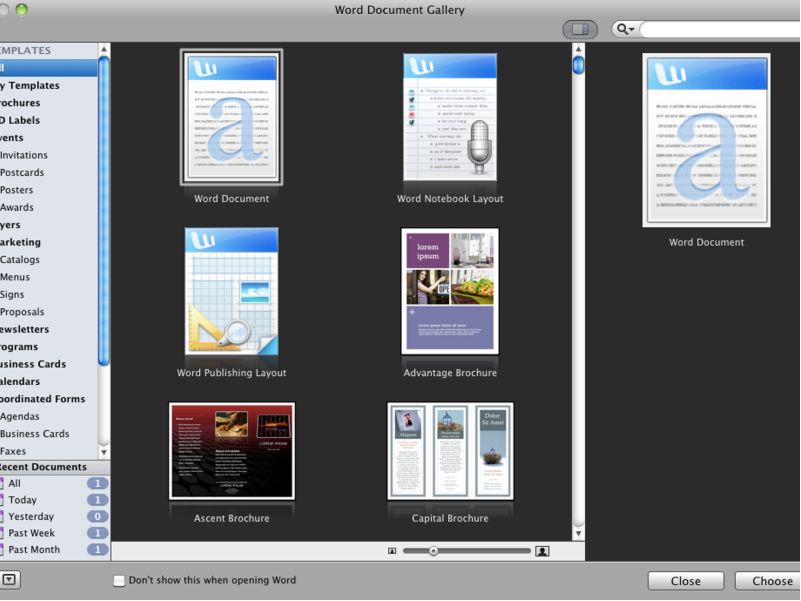Pick the Ascent Brochure template

(x=232, y=451)
